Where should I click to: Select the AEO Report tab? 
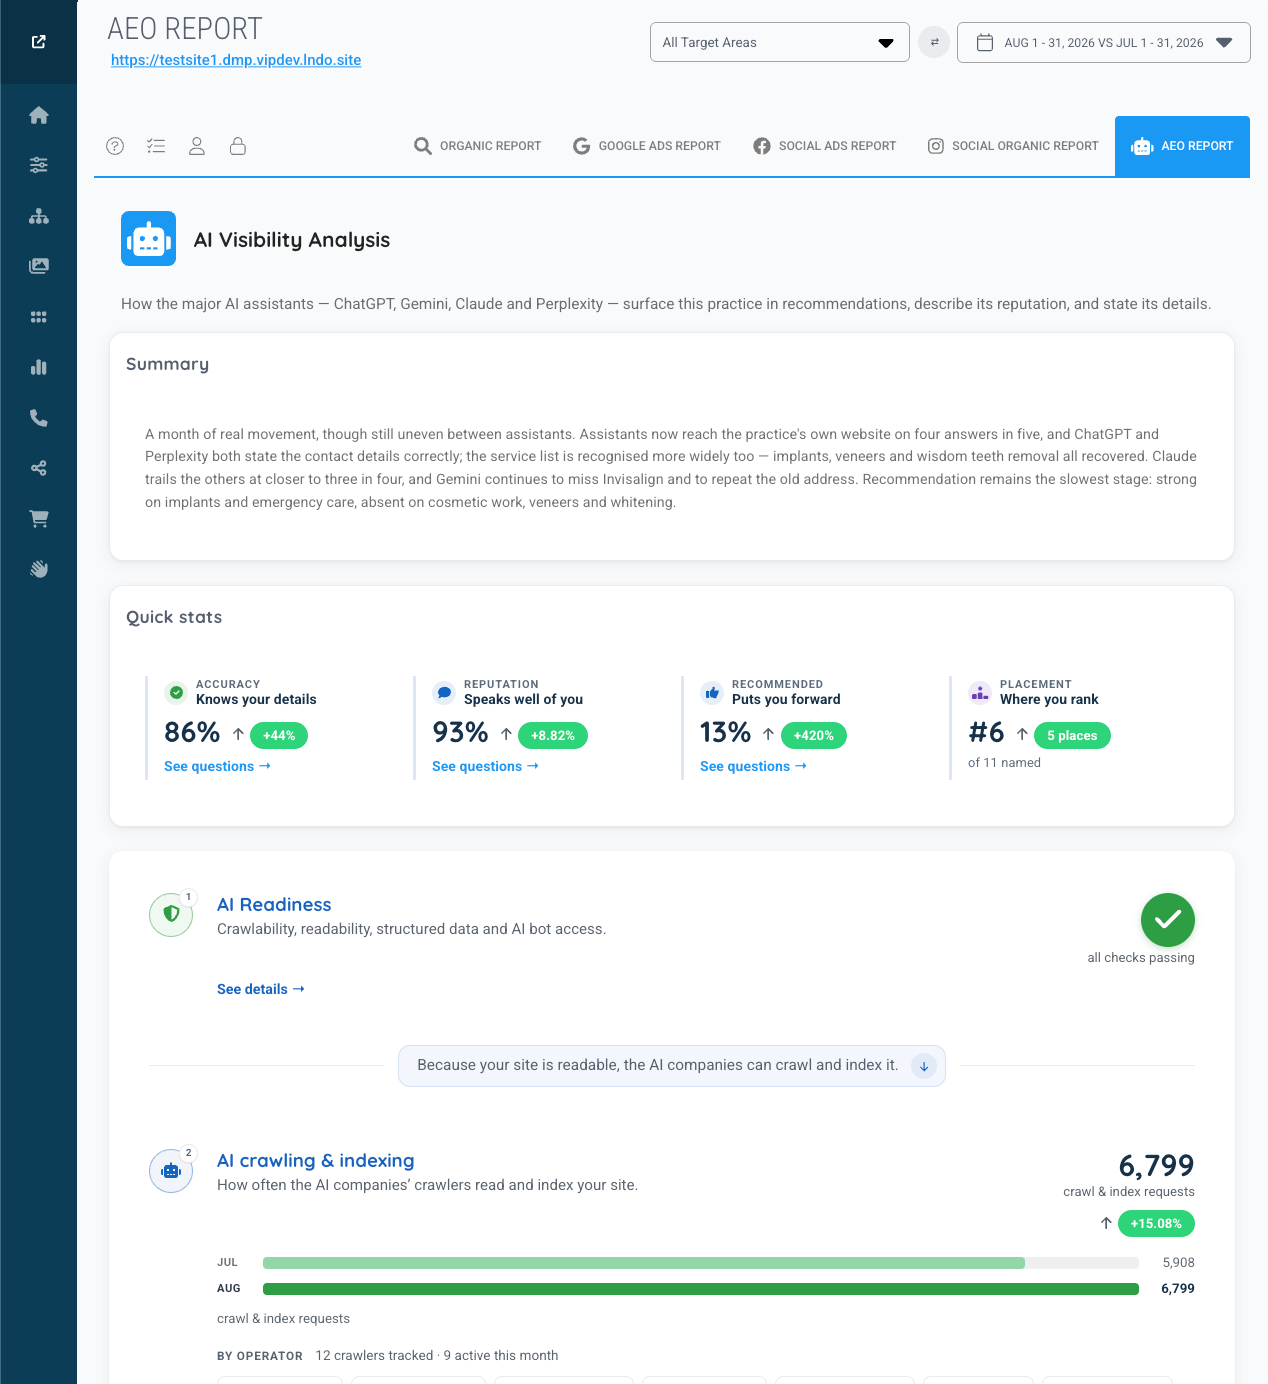tap(1182, 146)
